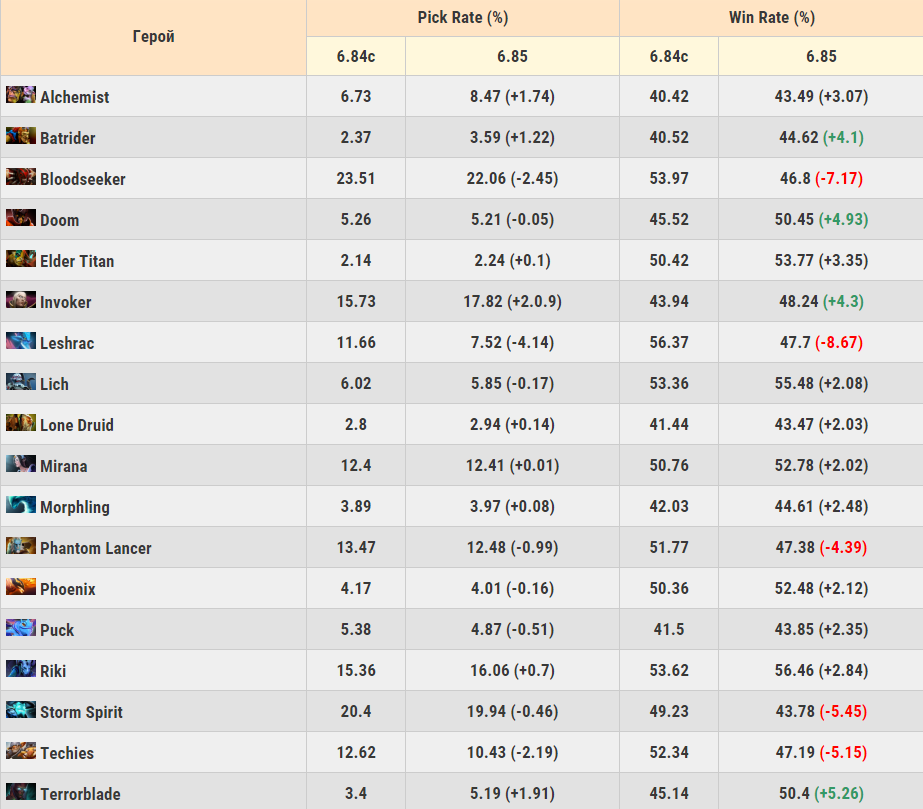Click the Techies hero icon
The height and width of the screenshot is (809, 923).
(x=21, y=751)
